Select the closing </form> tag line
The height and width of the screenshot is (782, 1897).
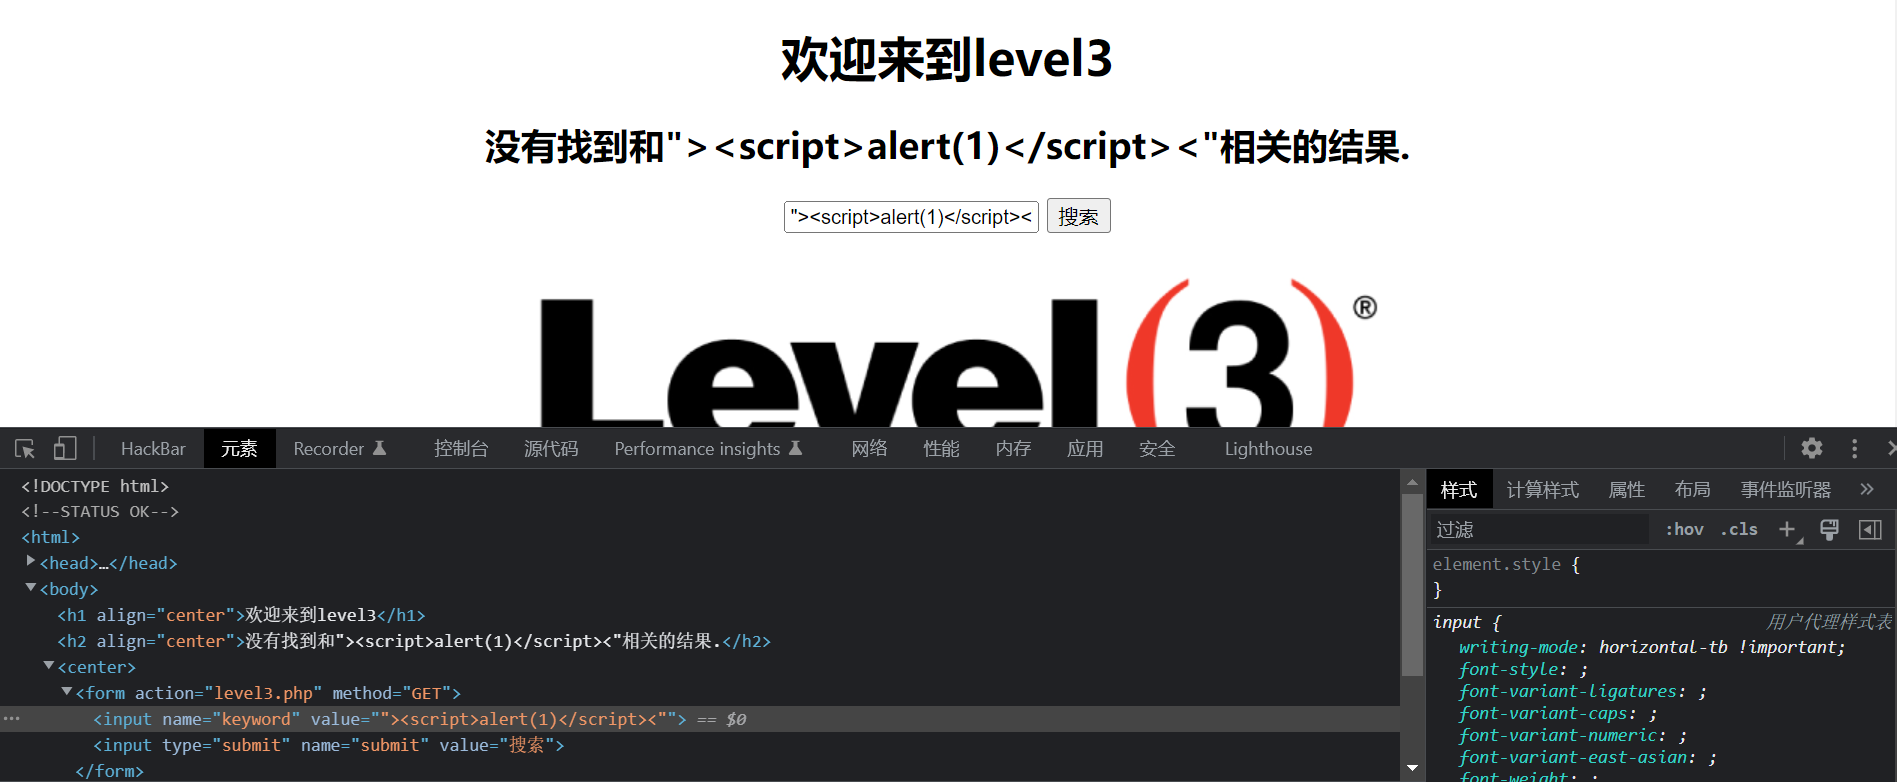tap(110, 771)
